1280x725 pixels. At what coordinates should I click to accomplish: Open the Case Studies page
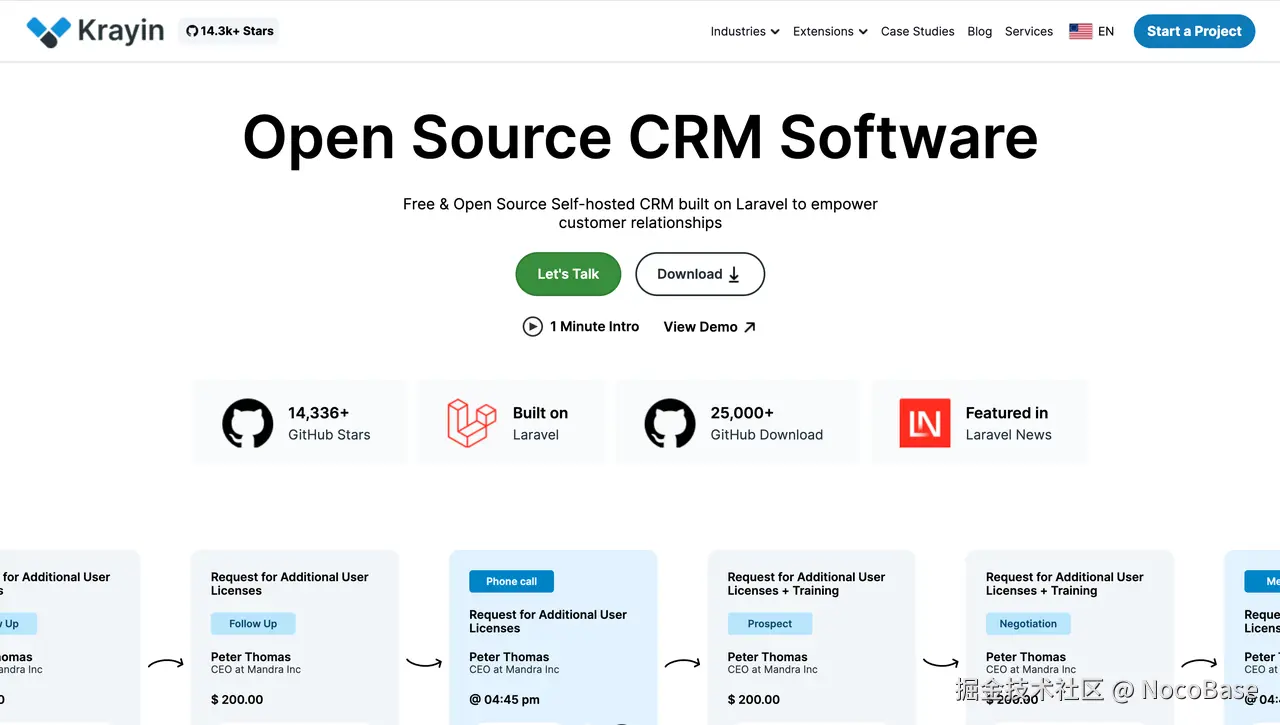[x=918, y=31]
